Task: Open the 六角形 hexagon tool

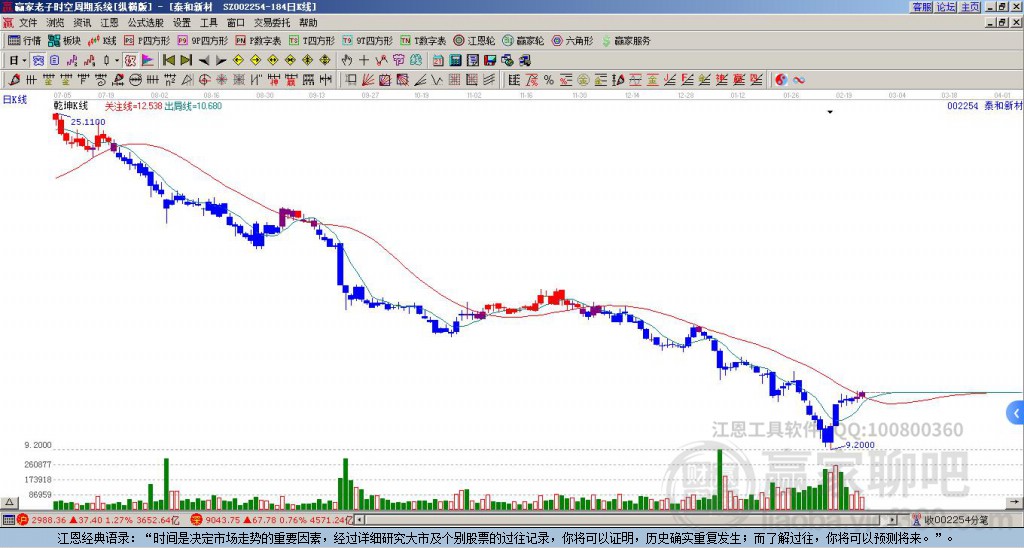Action: pos(572,40)
